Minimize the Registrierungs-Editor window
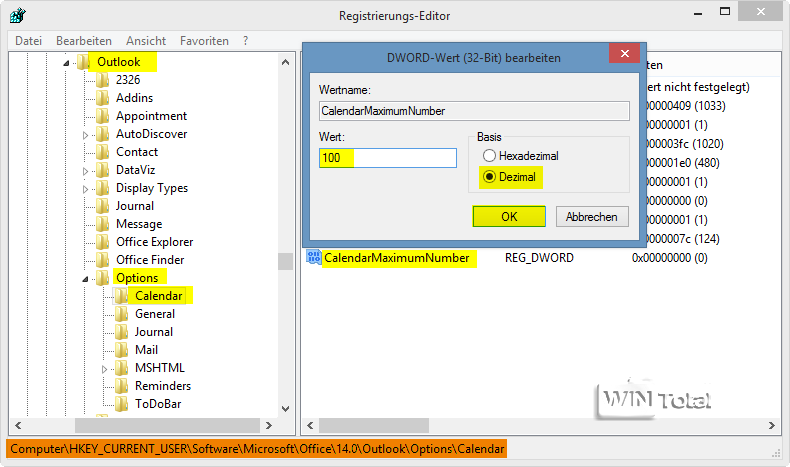Viewport: 790px width, 467px height. [x=698, y=12]
